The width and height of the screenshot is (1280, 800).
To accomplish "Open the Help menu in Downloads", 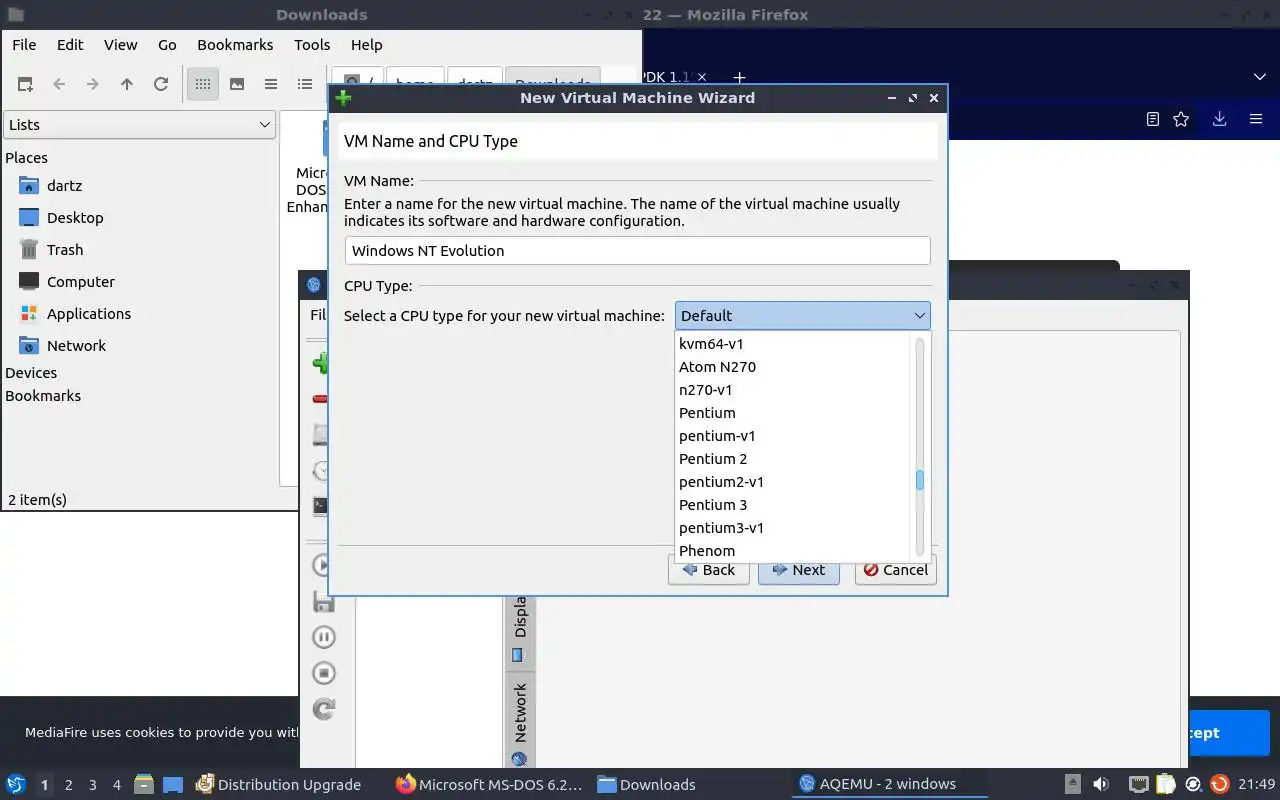I will pos(366,44).
